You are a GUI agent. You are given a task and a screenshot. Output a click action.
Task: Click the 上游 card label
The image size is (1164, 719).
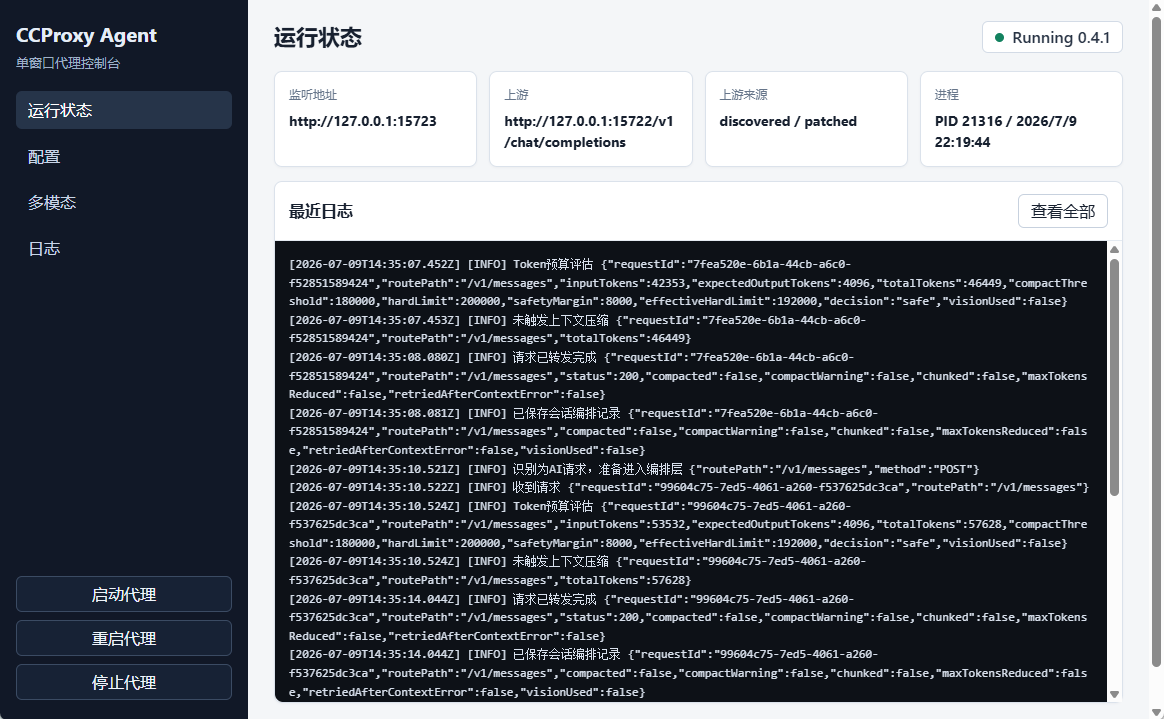[x=516, y=95]
